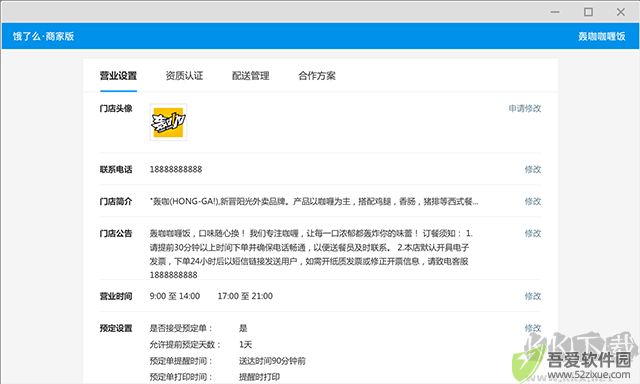Click 修改 next to 预定设置
This screenshot has width=640, height=384.
pos(533,328)
